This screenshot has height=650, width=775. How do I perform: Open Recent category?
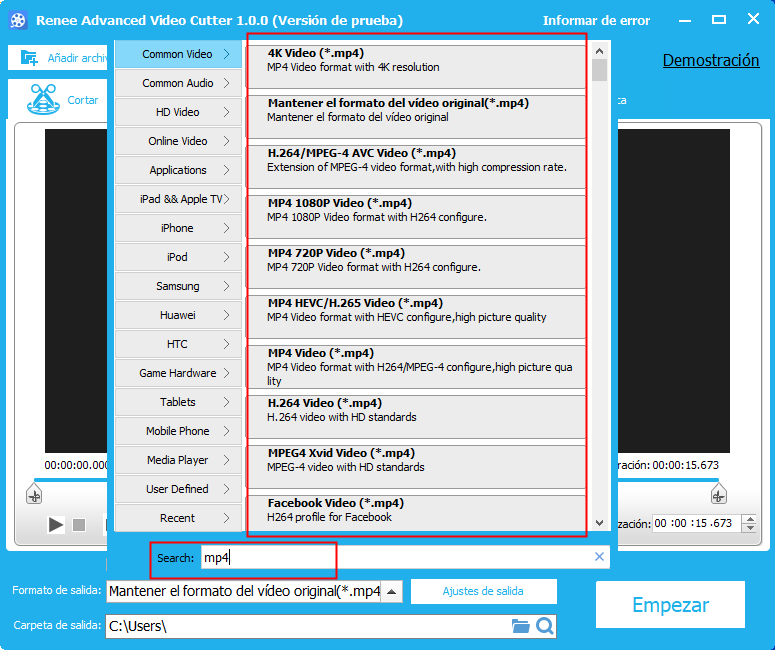tap(178, 518)
